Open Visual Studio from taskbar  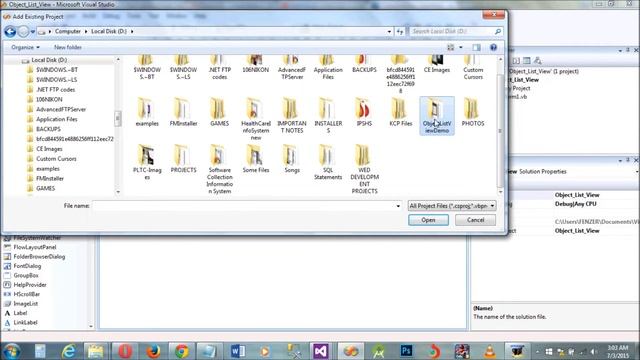point(321,351)
